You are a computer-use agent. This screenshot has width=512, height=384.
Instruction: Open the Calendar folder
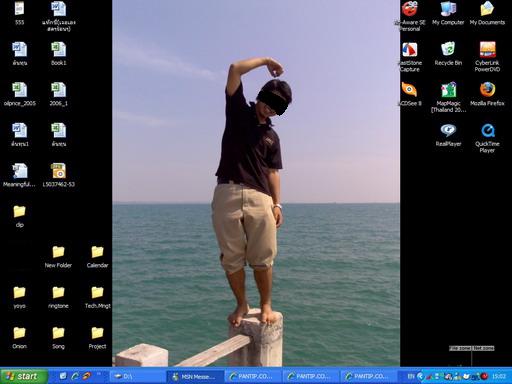(x=97, y=257)
